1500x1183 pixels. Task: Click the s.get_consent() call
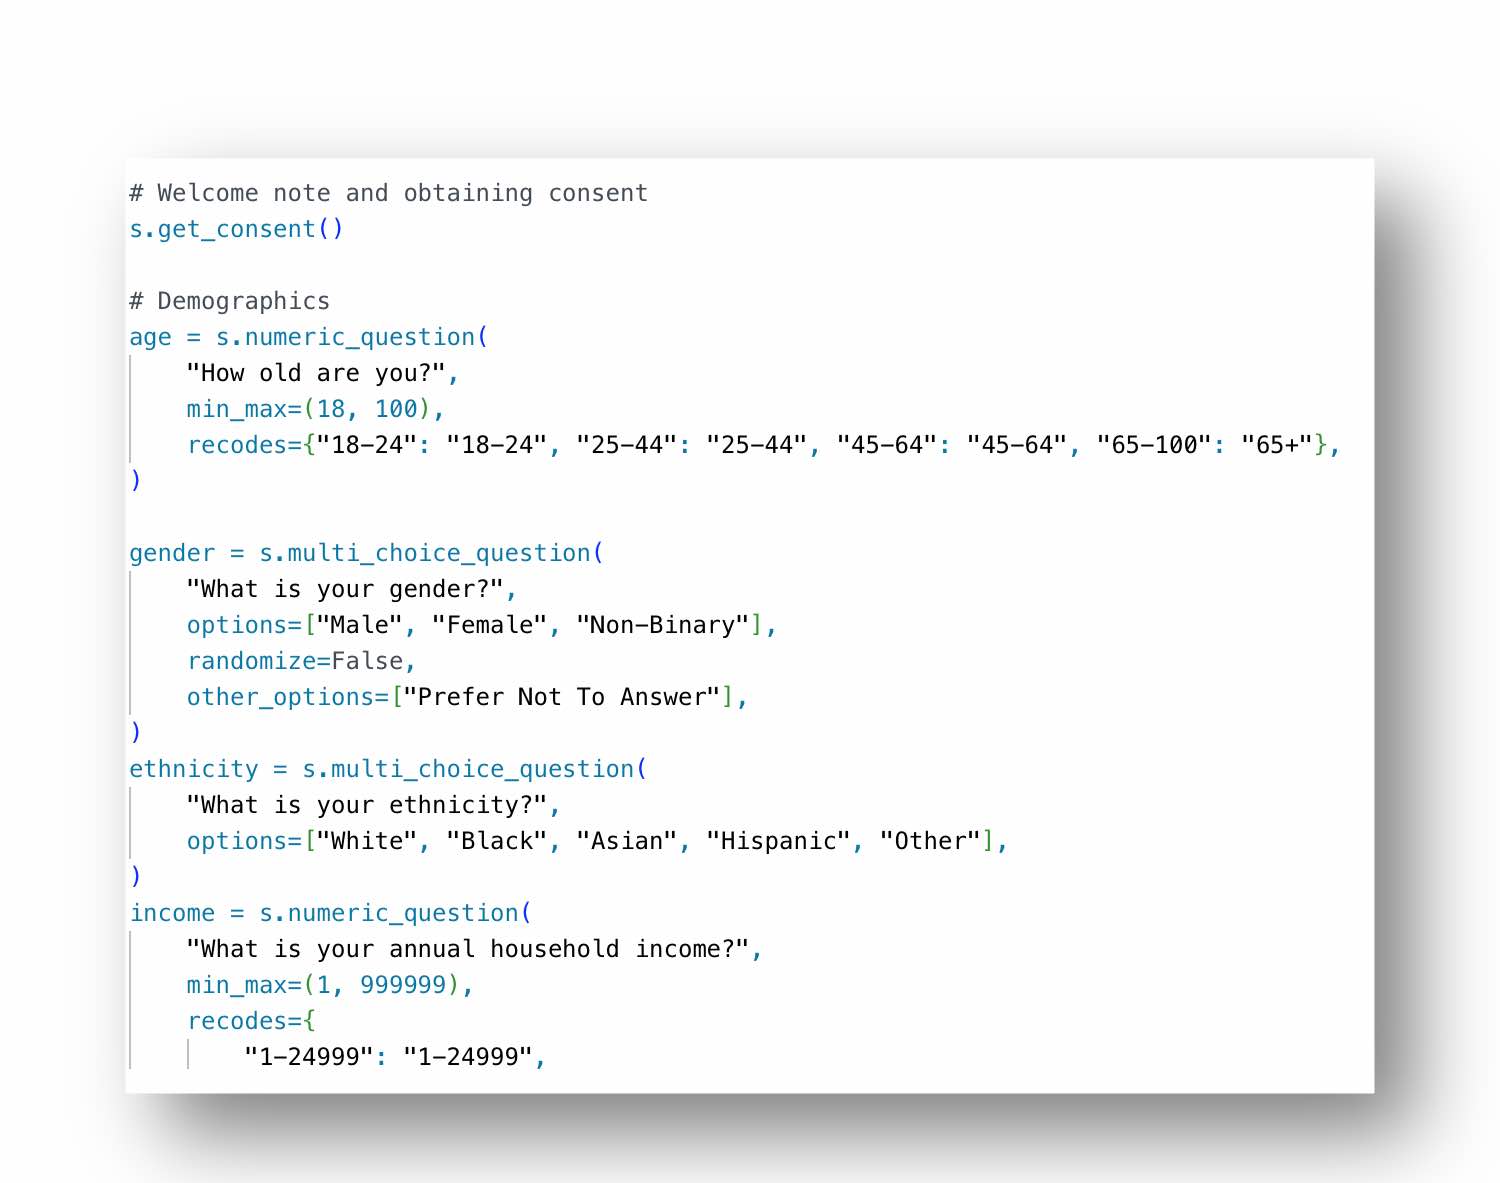(x=236, y=229)
